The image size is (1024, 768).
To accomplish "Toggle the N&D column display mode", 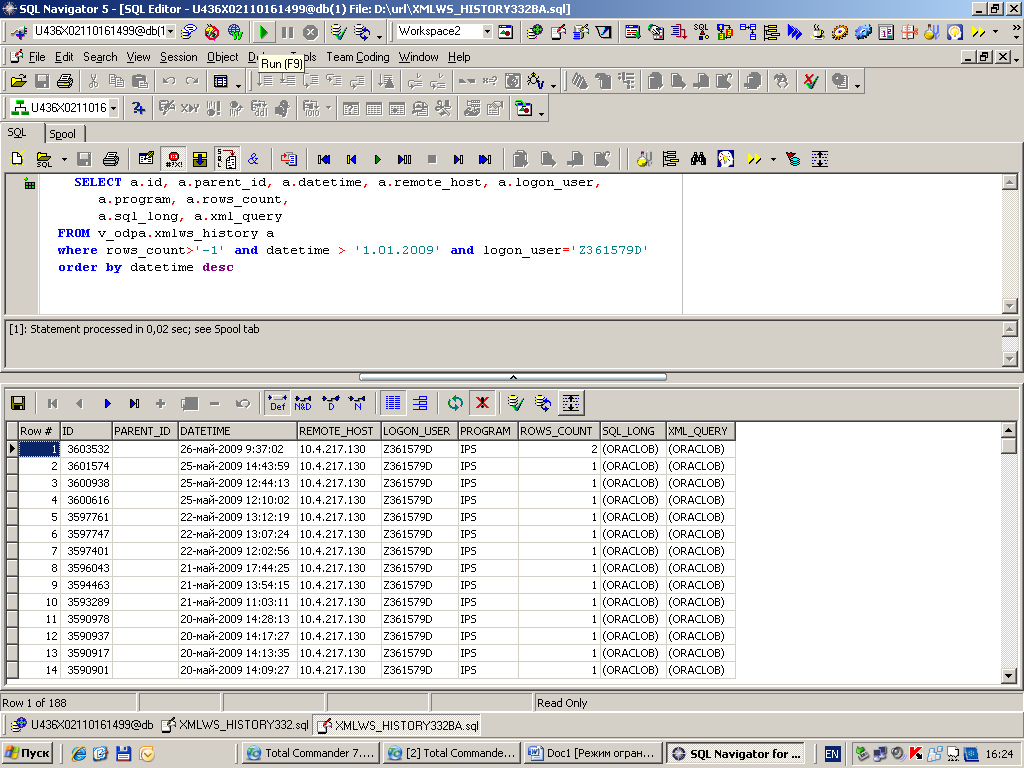I will click(x=303, y=403).
